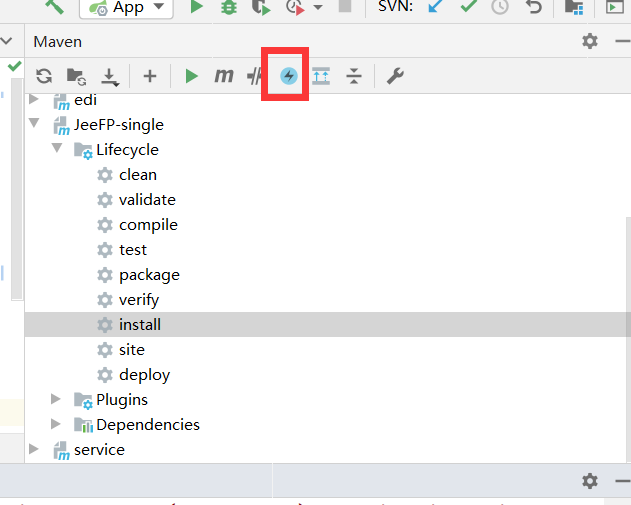631x505 pixels.
Task: Select the package lifecycle goal
Action: tap(149, 275)
